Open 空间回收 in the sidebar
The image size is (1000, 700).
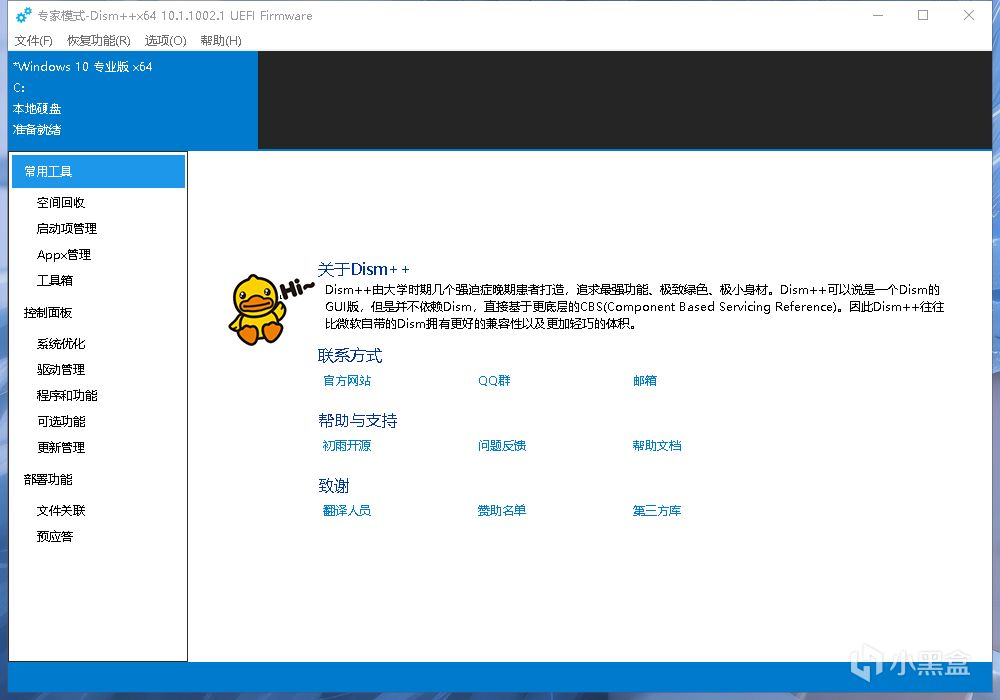pyautogui.click(x=61, y=203)
